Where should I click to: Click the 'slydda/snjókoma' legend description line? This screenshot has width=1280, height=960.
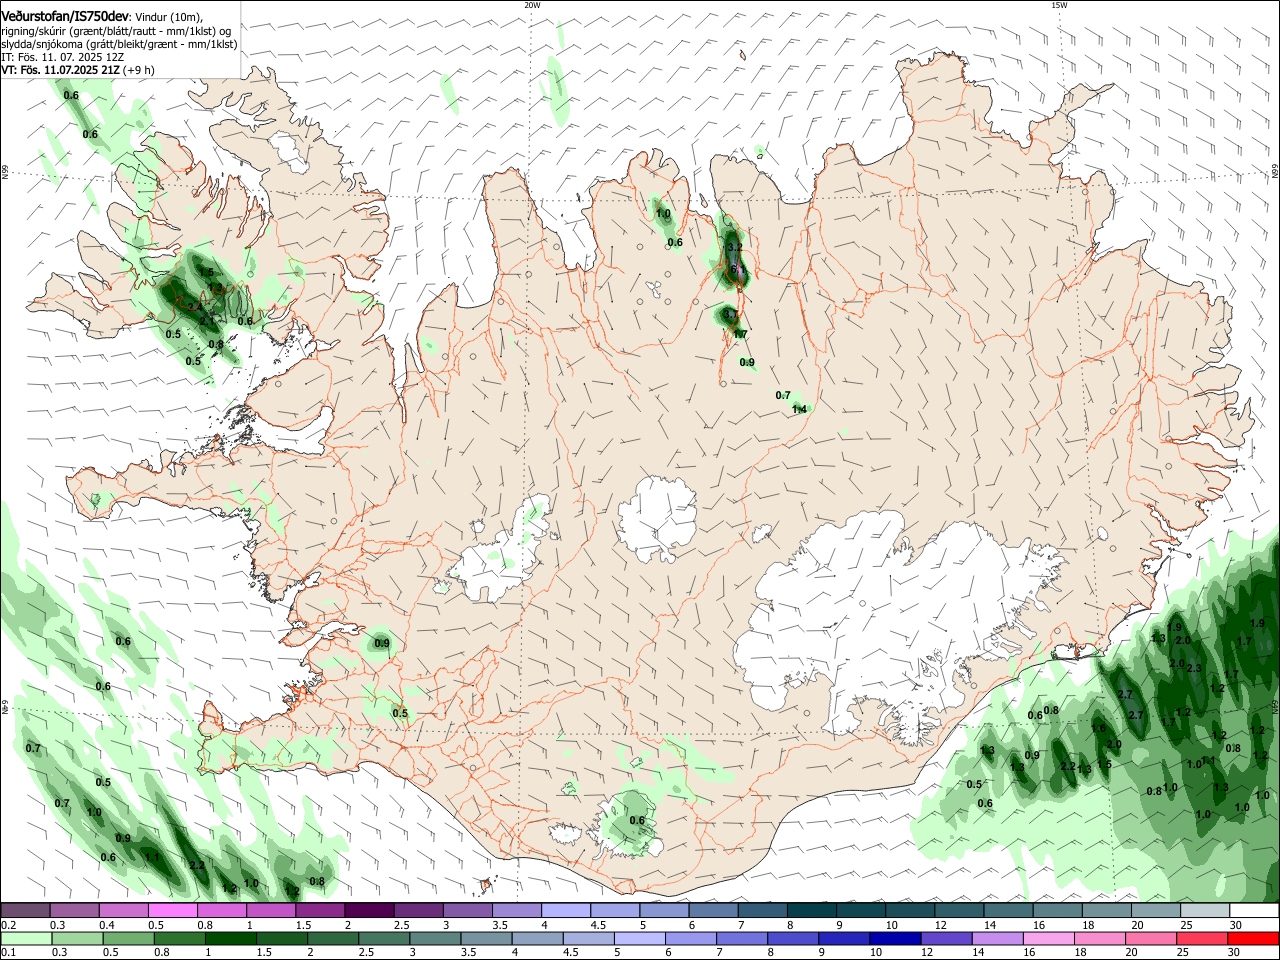[119, 44]
